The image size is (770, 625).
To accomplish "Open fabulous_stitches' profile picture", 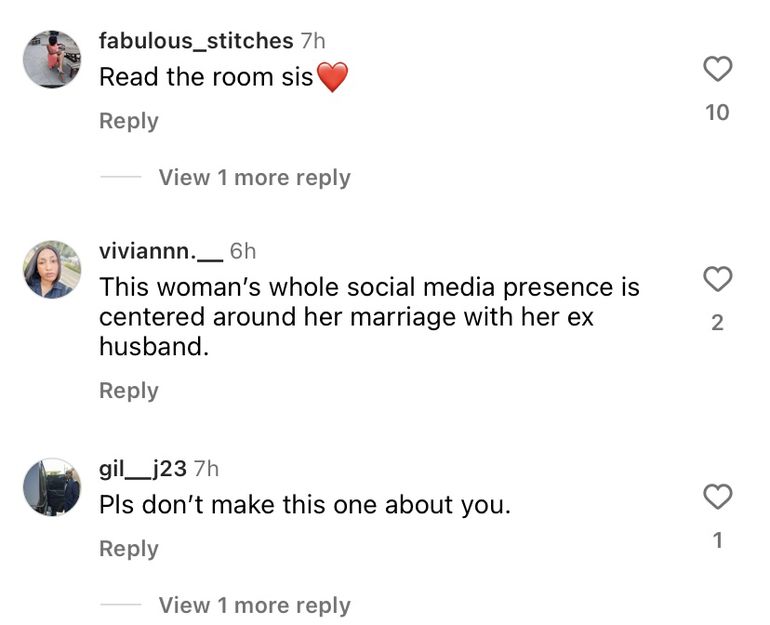I will tap(52, 58).
